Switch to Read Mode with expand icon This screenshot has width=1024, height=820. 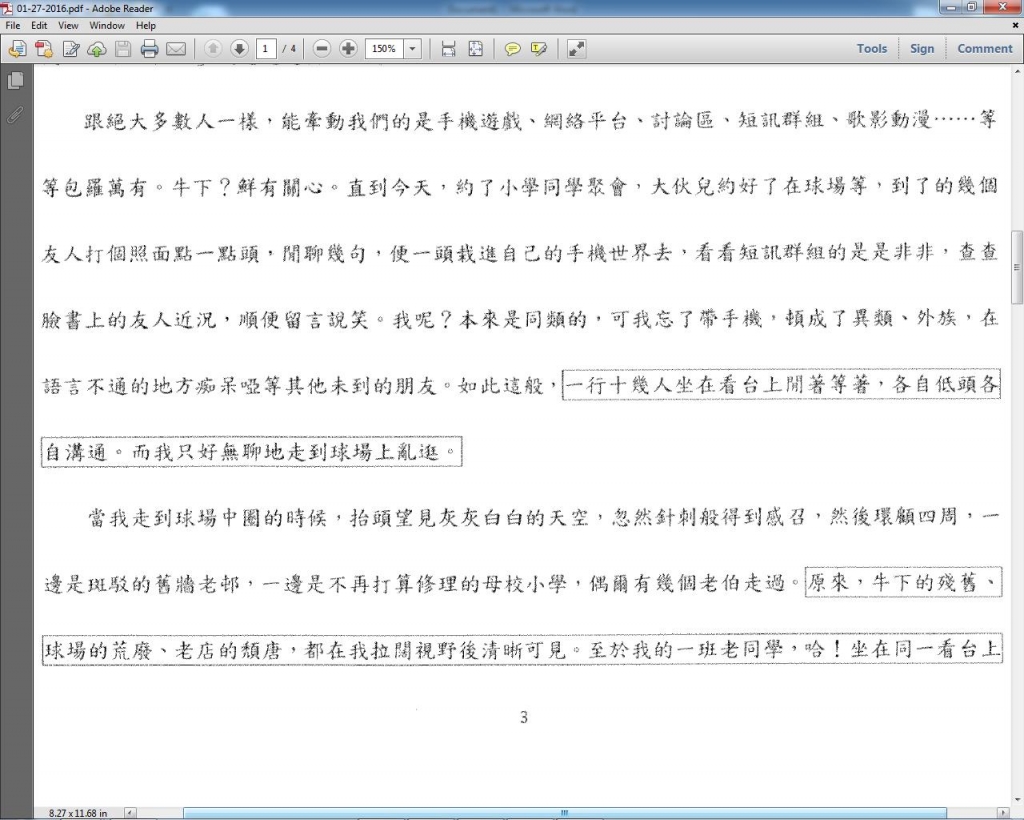point(576,49)
